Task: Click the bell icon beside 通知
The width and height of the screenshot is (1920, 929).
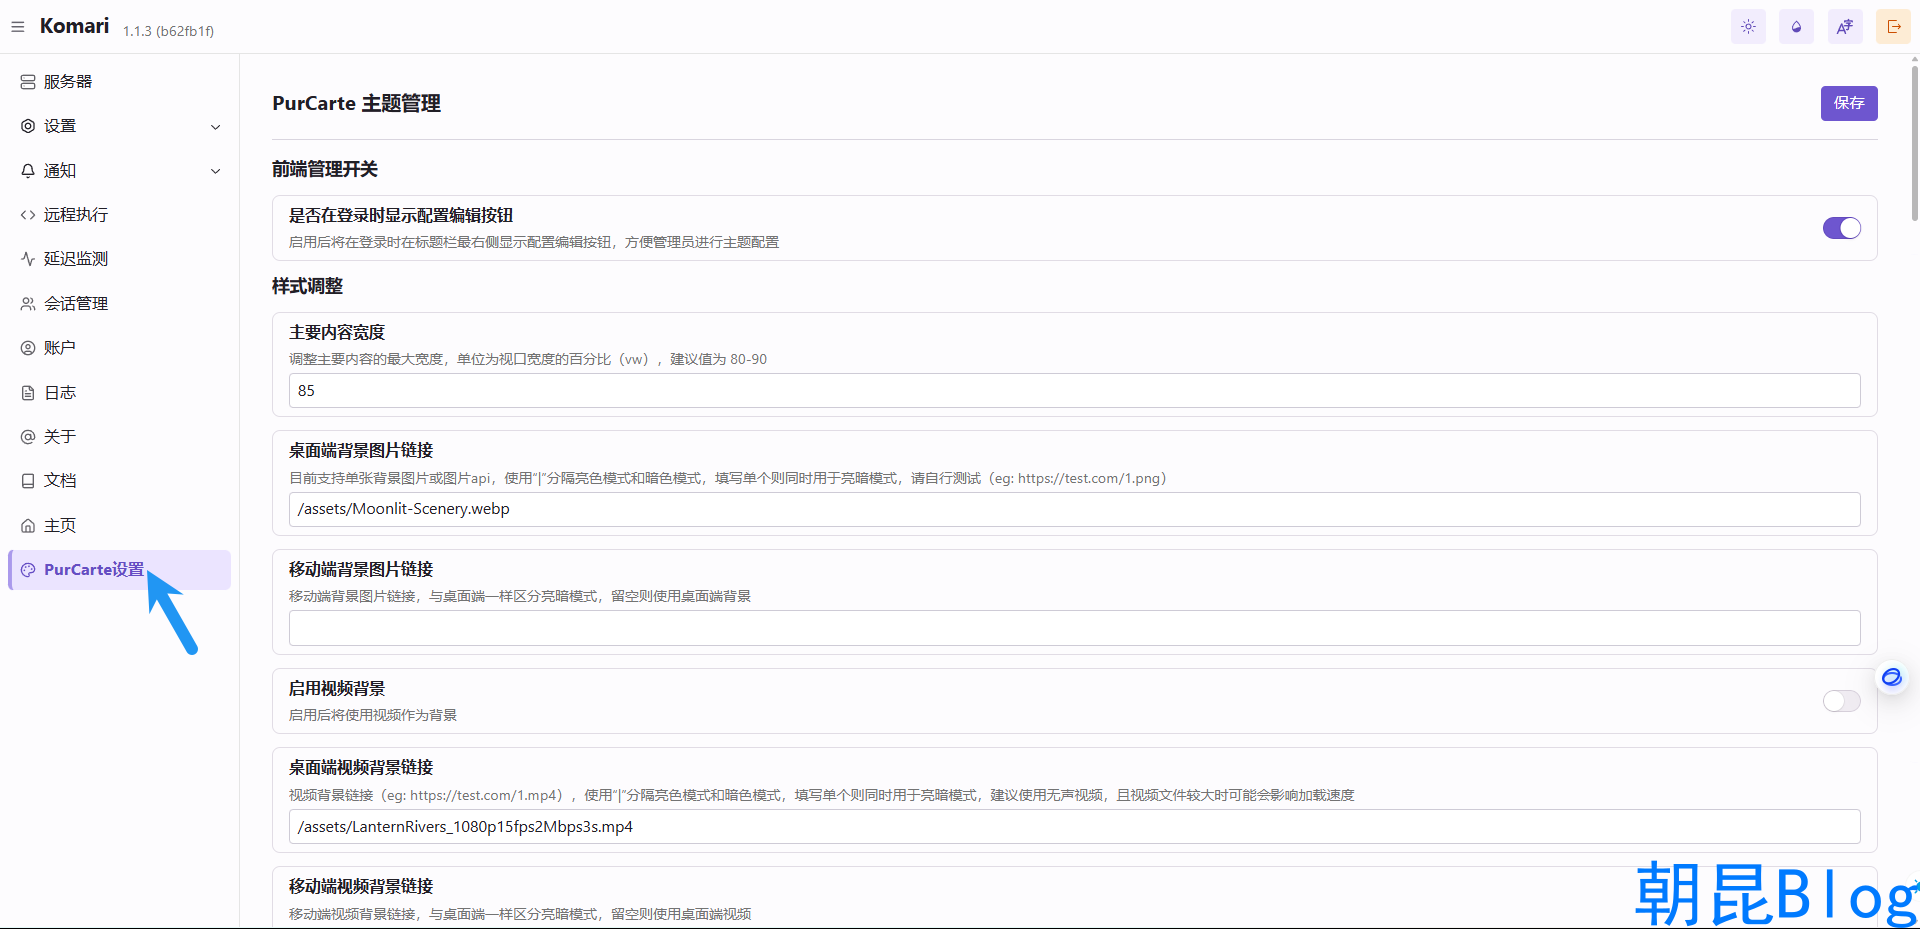Action: 28,171
